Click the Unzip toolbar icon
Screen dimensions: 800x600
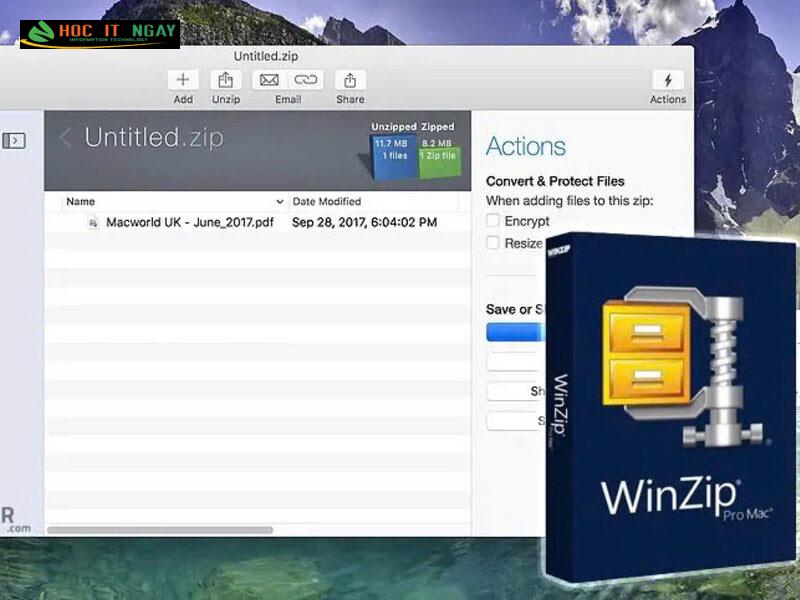pos(226,80)
